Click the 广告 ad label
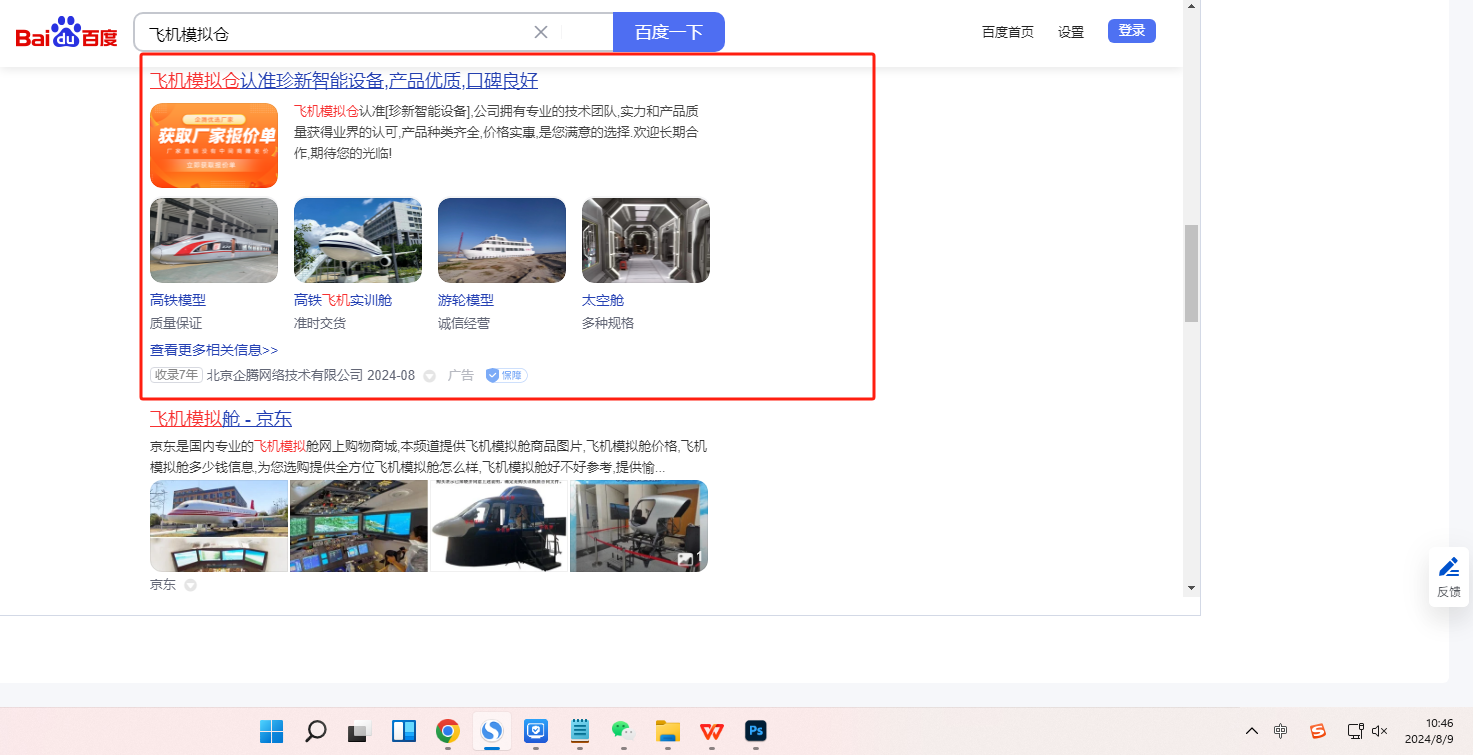1473x755 pixels. click(461, 375)
